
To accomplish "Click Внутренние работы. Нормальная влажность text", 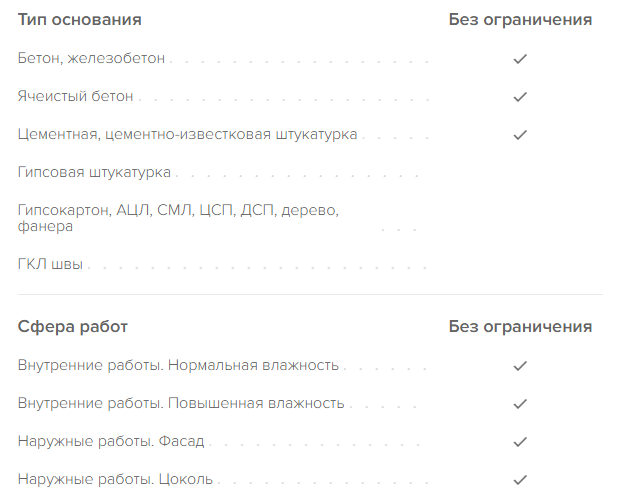I will click(x=178, y=366).
